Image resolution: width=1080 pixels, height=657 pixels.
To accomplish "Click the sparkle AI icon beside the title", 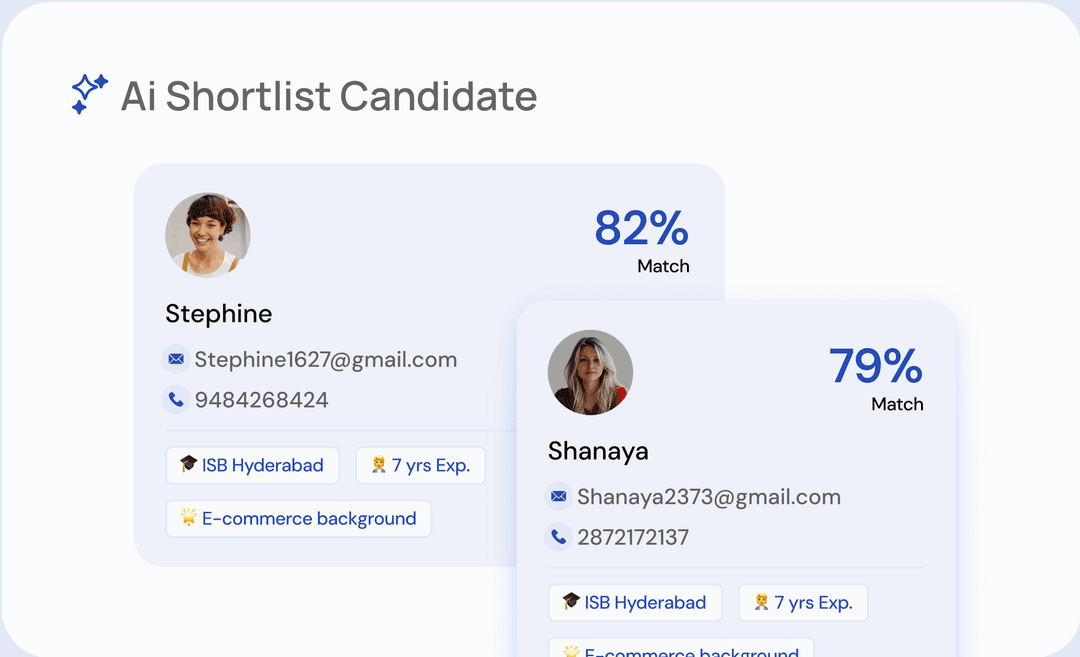I will (x=89, y=93).
